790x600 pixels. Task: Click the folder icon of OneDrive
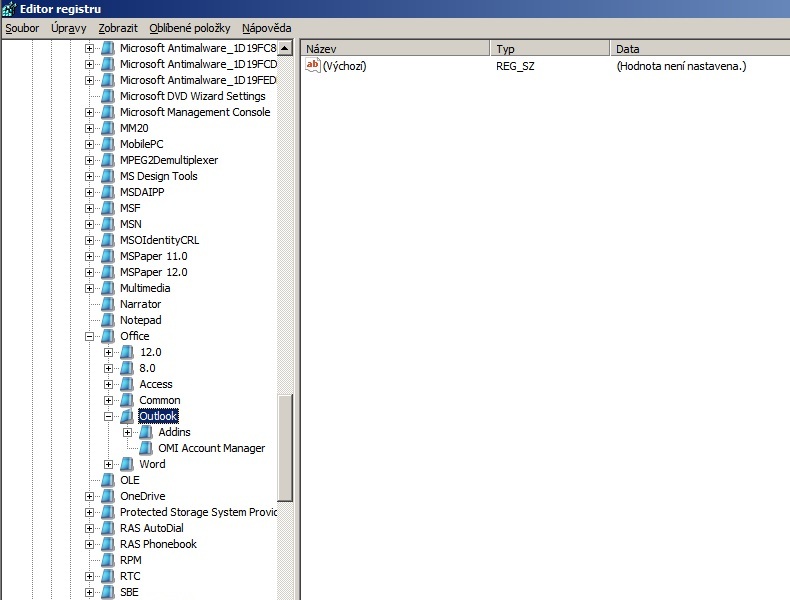tap(108, 496)
